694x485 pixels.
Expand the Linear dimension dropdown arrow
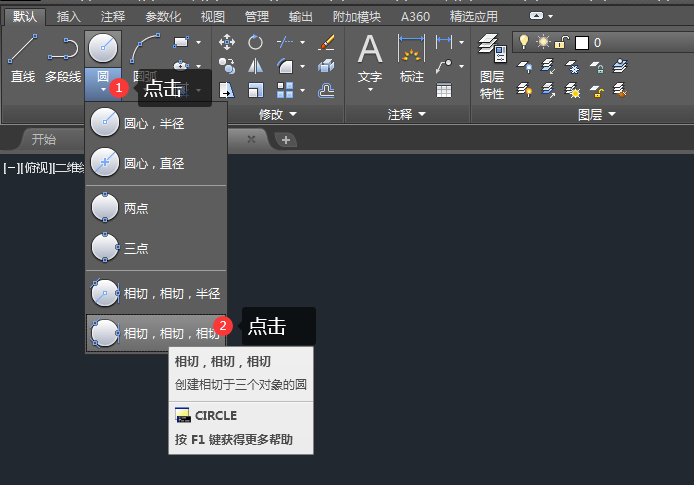tap(461, 42)
